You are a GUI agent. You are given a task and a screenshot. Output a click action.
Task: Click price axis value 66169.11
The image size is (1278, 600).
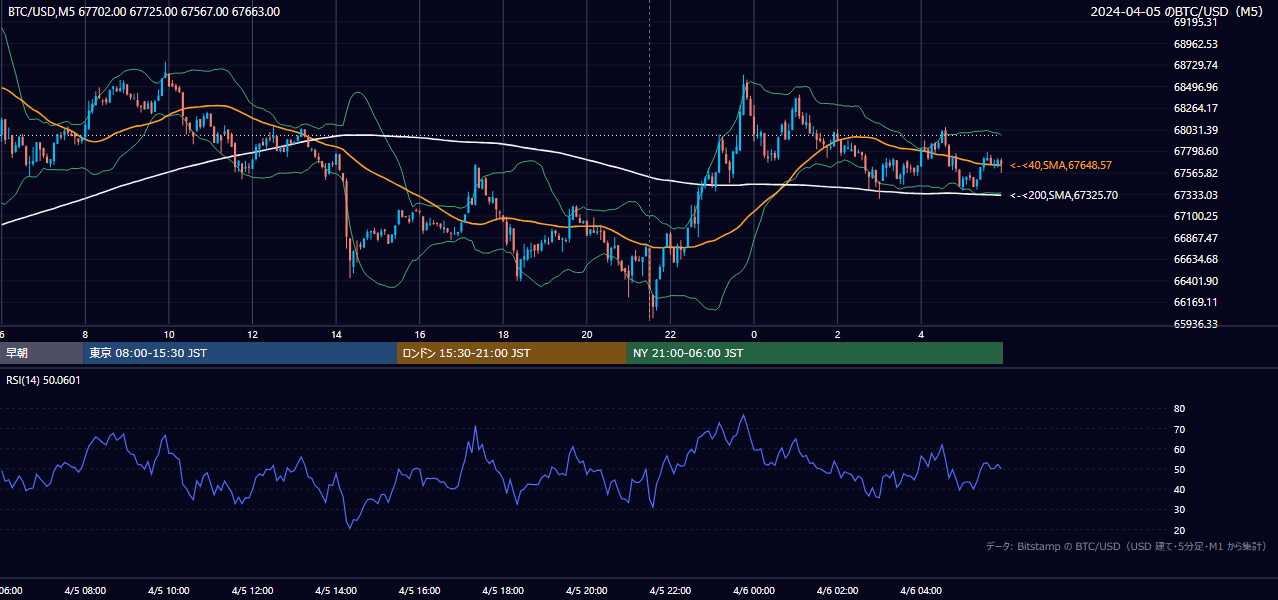point(1195,302)
